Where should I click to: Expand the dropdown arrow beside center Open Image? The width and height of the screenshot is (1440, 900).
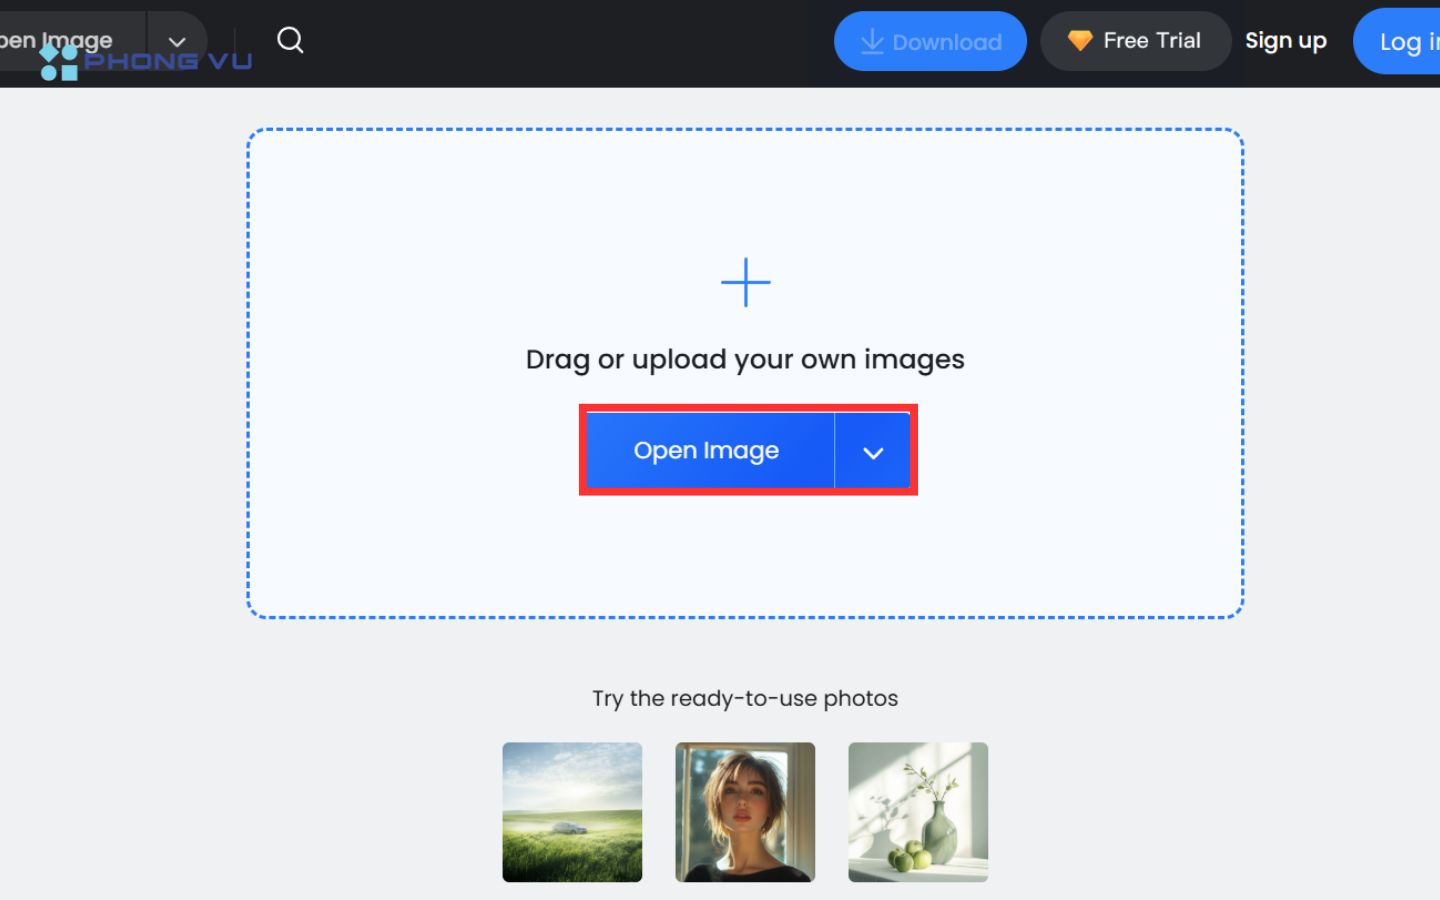[873, 452]
